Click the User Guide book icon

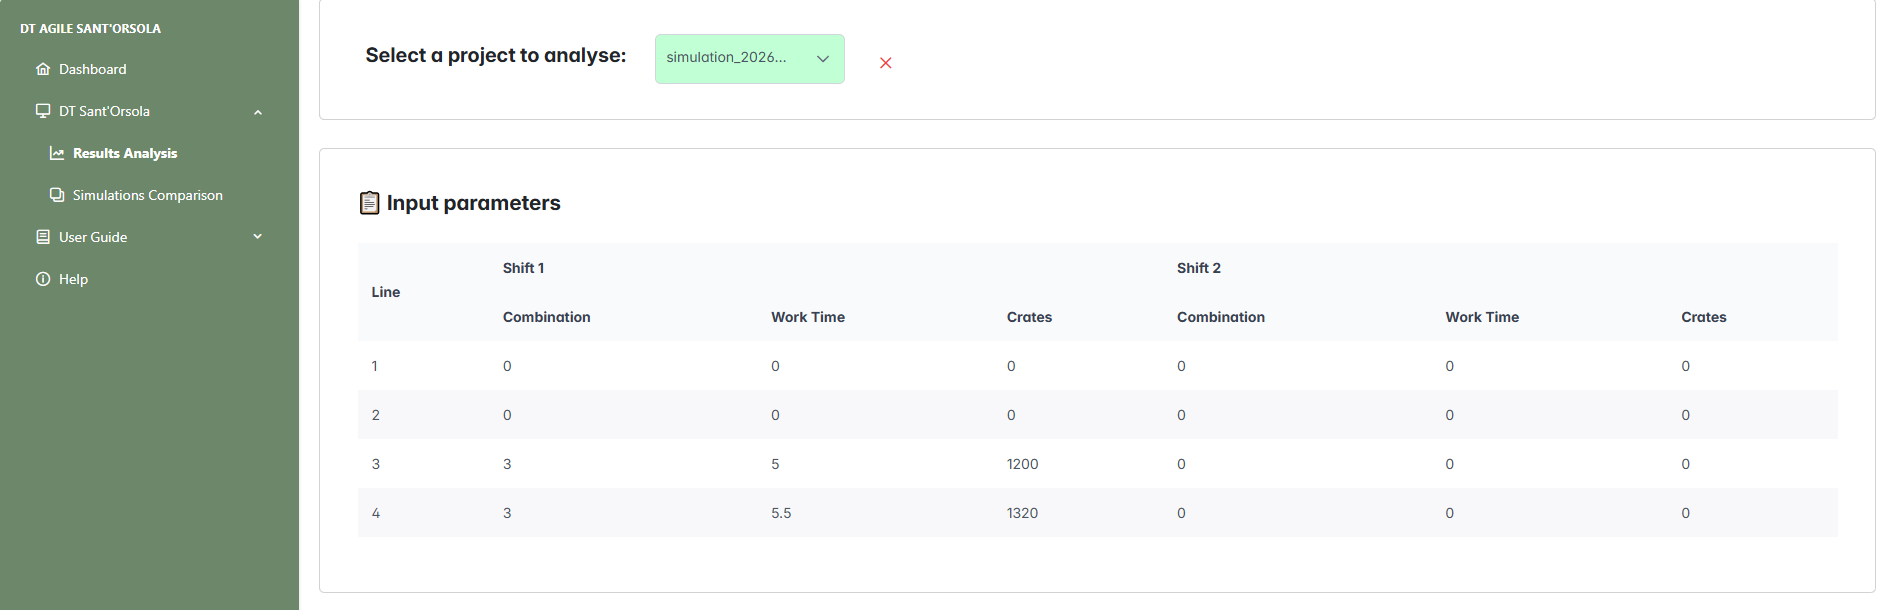[x=43, y=237]
